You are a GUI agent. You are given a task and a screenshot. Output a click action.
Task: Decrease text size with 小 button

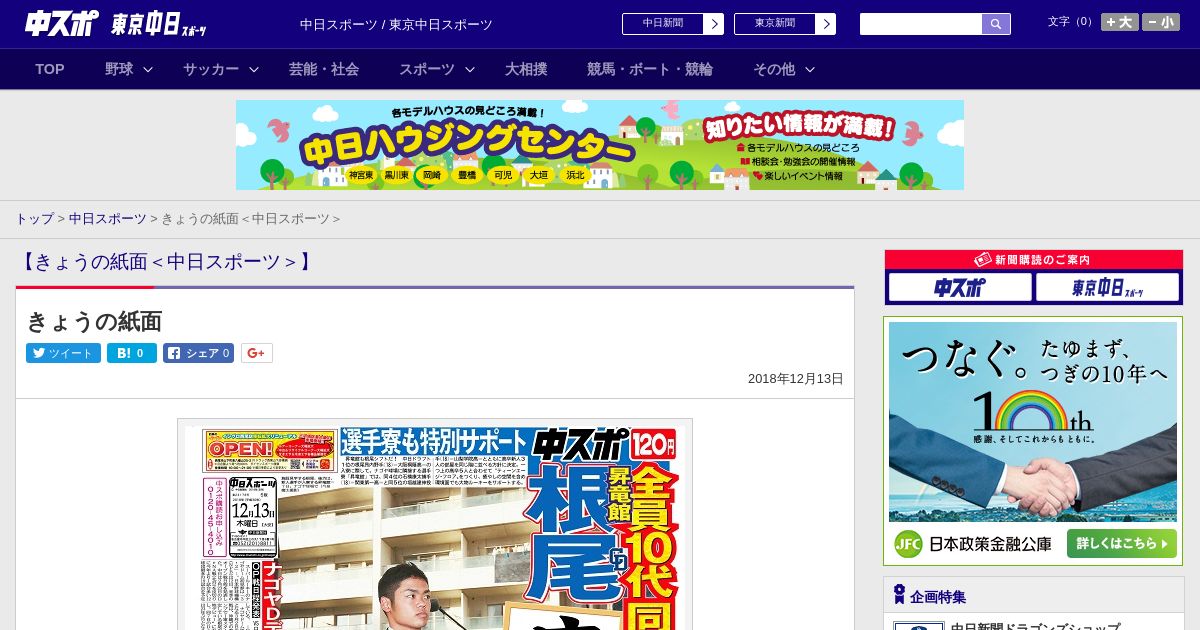pyautogui.click(x=1161, y=22)
